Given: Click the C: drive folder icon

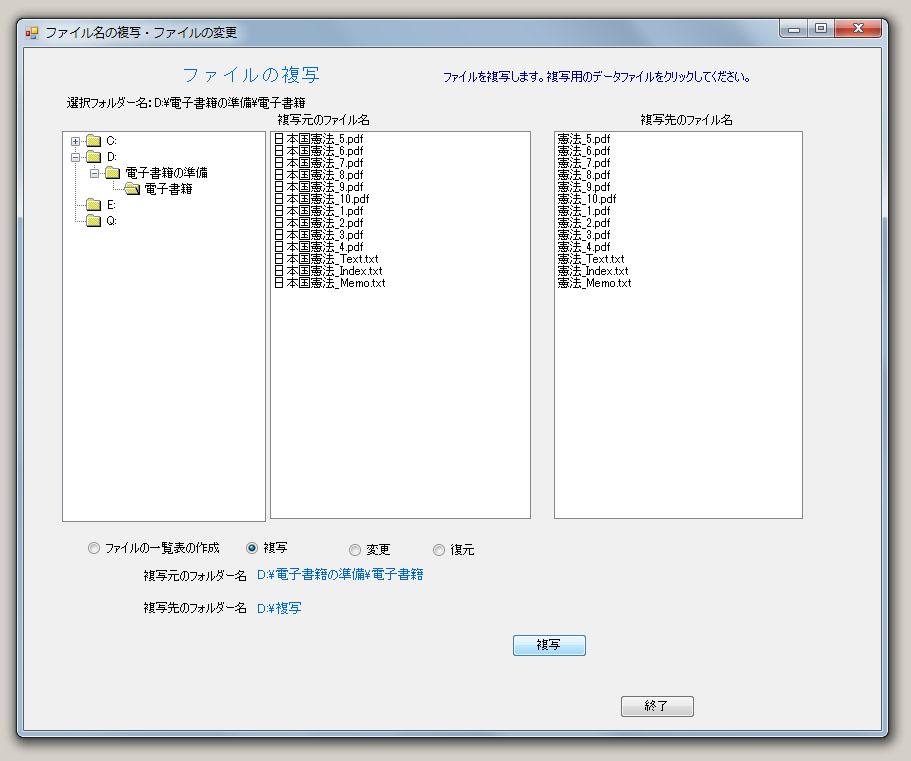Looking at the screenshot, I should (93, 141).
